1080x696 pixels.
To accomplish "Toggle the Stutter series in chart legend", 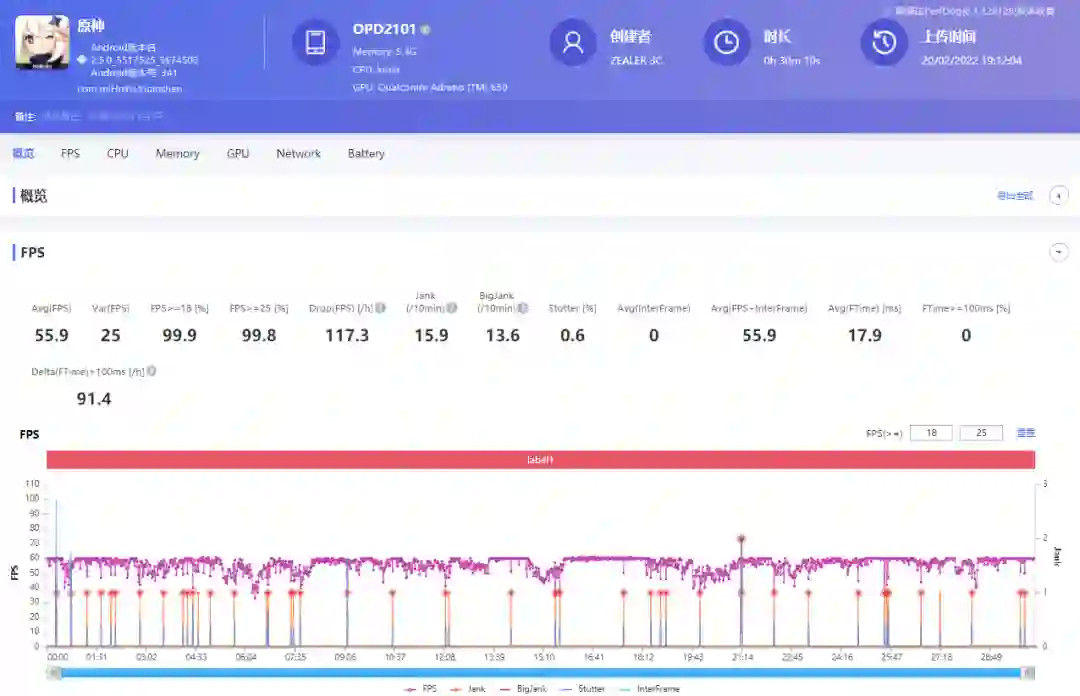I will 583,688.
